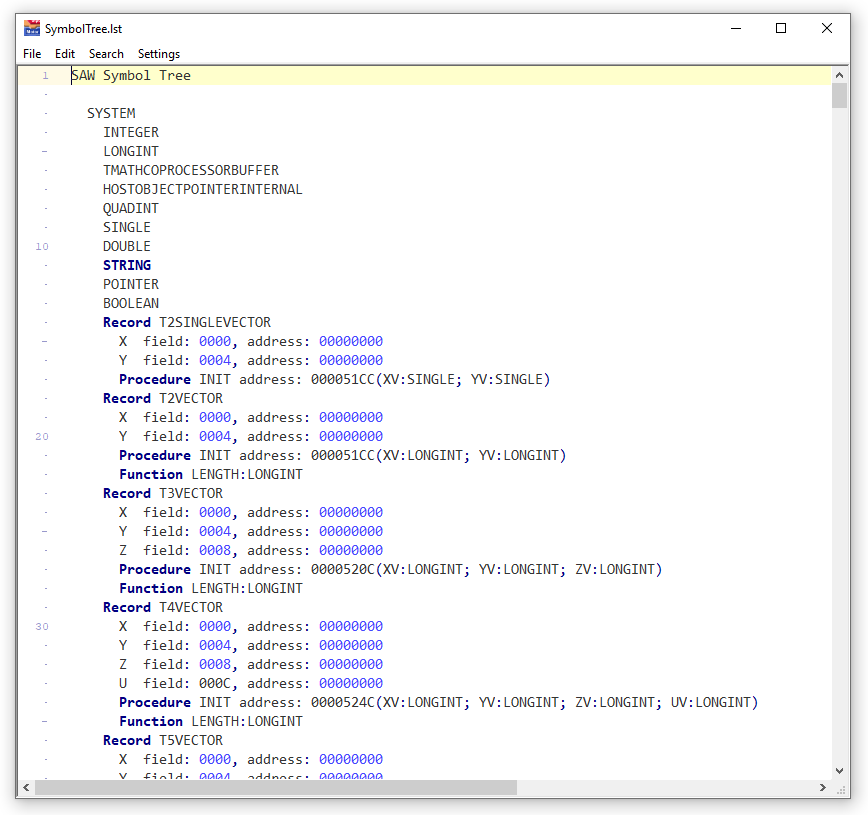This screenshot has height=815, width=868.
Task: Click the vertical scrollbar down arrow
Action: [x=839, y=771]
